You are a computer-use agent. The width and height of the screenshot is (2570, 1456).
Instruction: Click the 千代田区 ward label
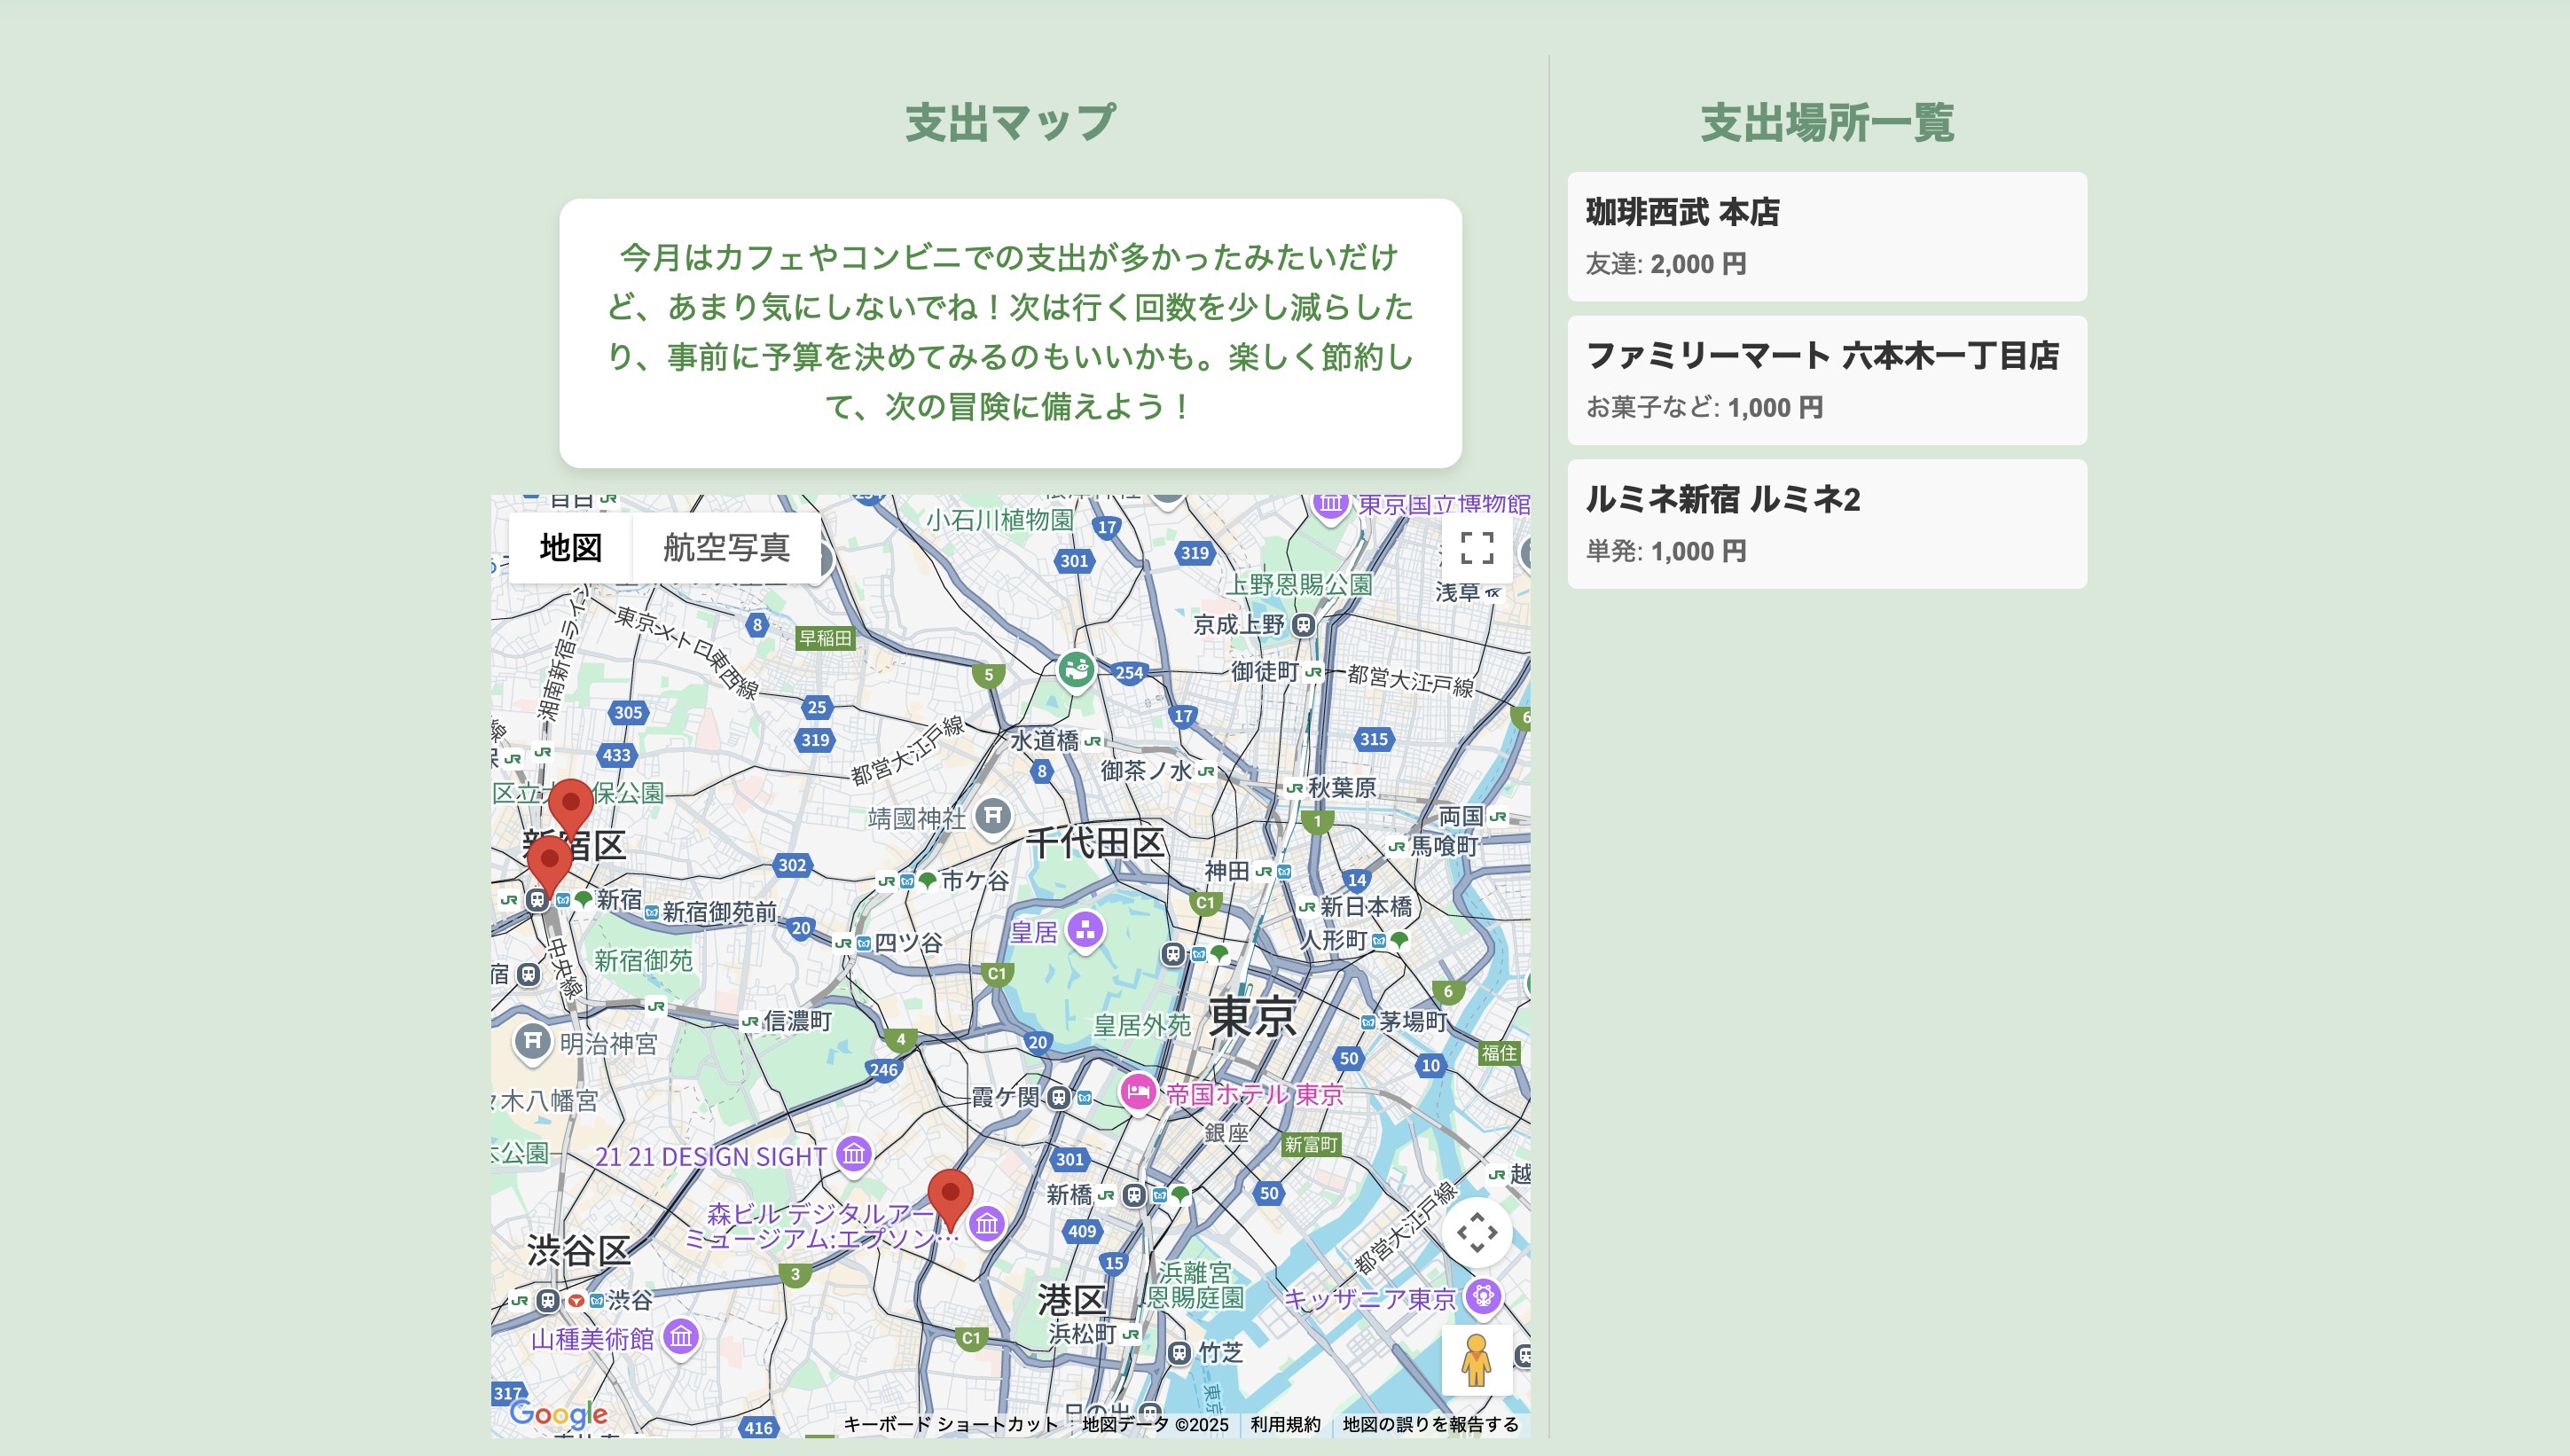click(1096, 843)
